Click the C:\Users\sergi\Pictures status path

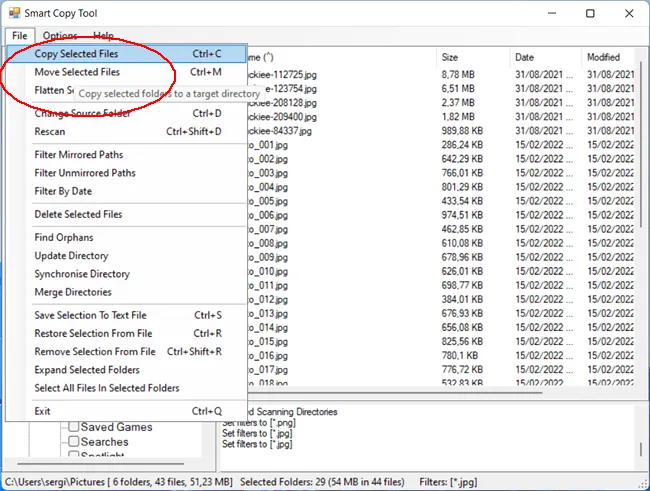click(119, 482)
